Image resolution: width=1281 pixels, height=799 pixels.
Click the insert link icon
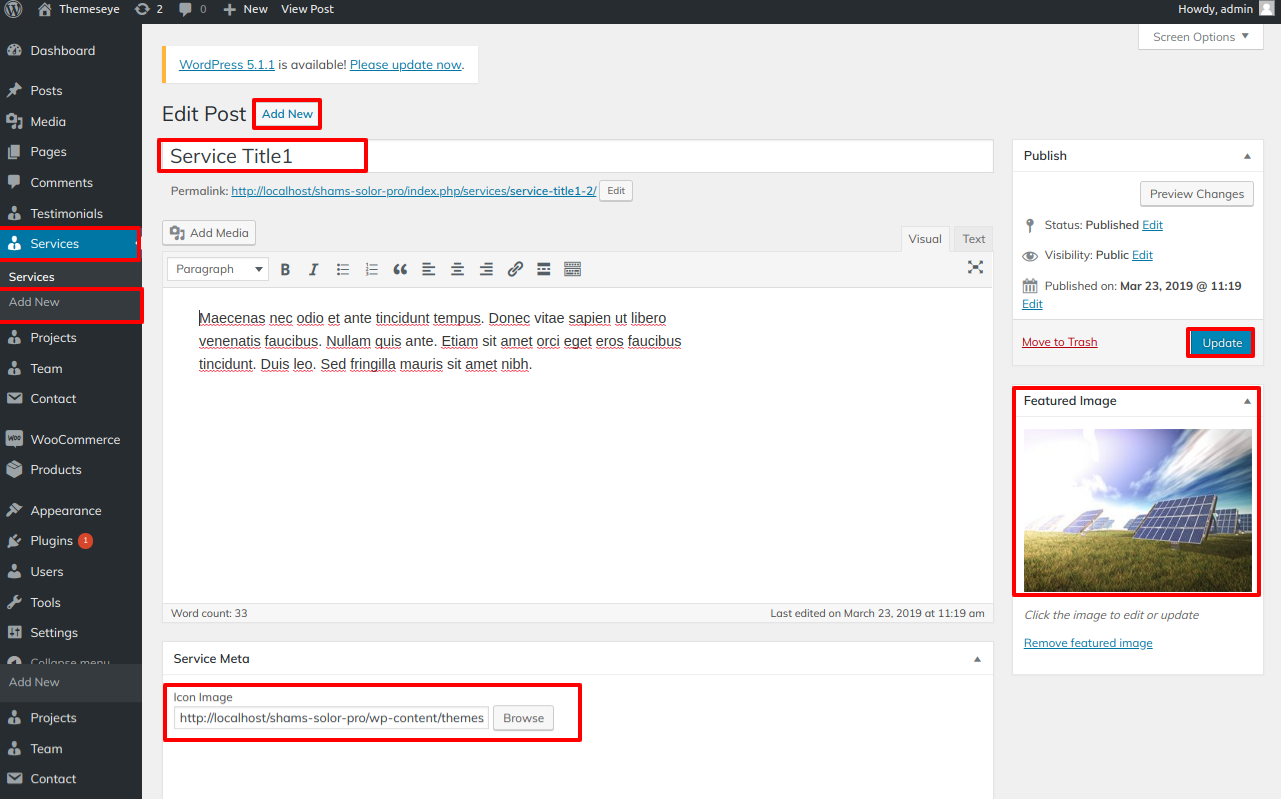coord(515,269)
